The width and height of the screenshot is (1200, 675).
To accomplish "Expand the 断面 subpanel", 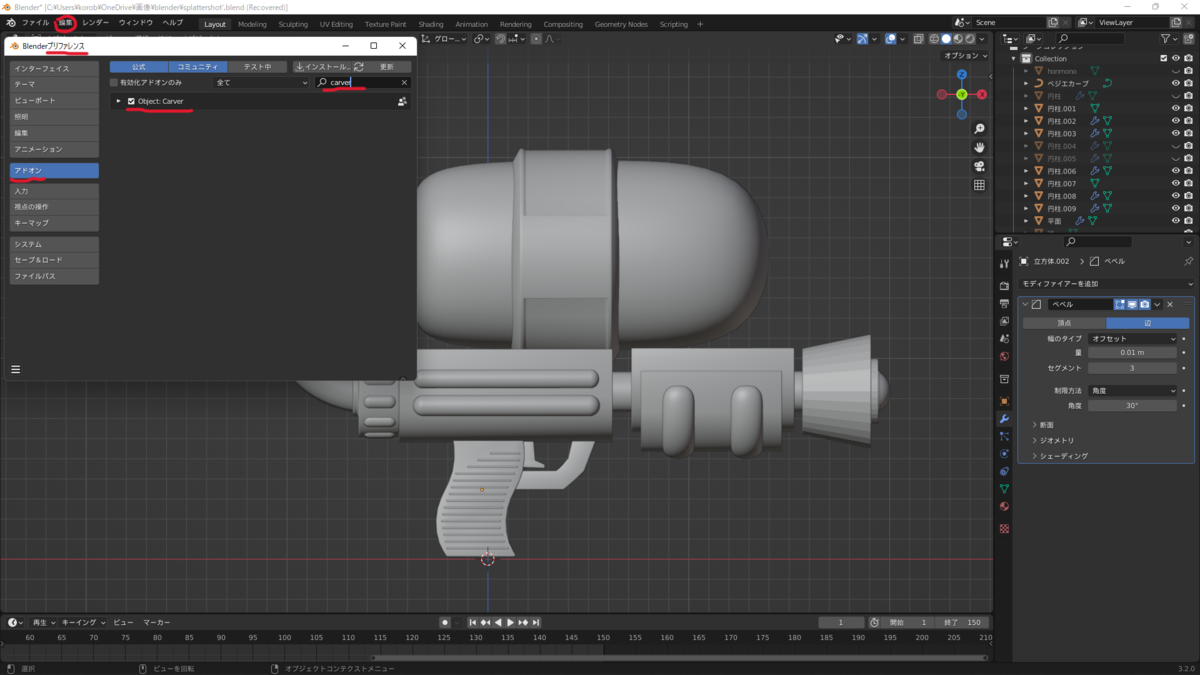I will tap(1042, 425).
